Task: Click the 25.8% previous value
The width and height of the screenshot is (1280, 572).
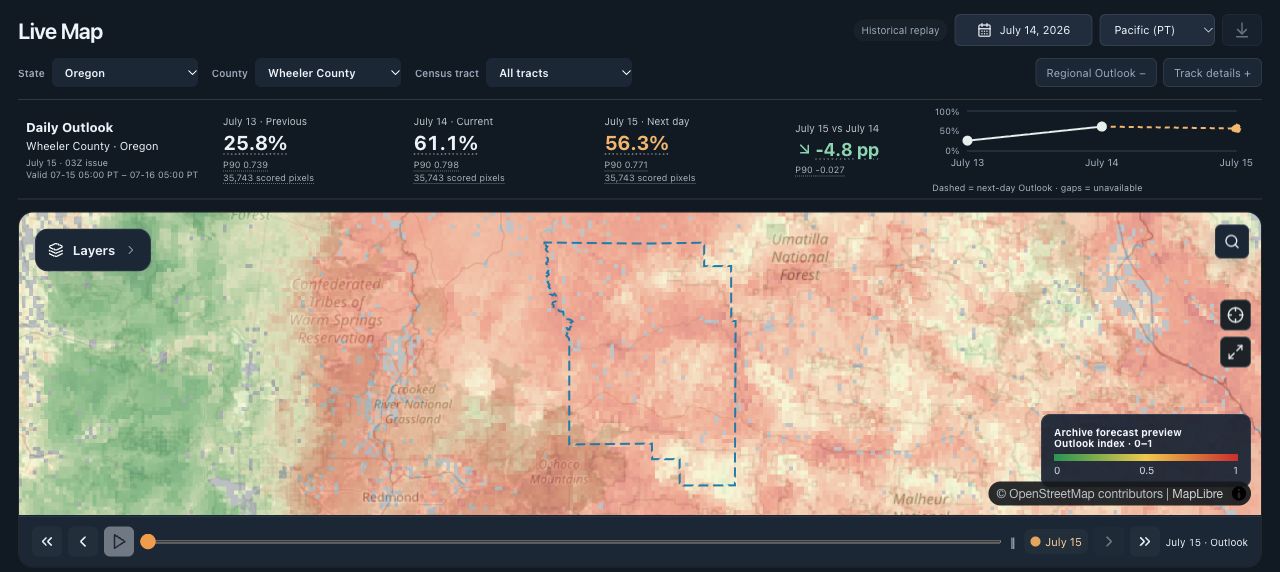Action: coord(255,143)
